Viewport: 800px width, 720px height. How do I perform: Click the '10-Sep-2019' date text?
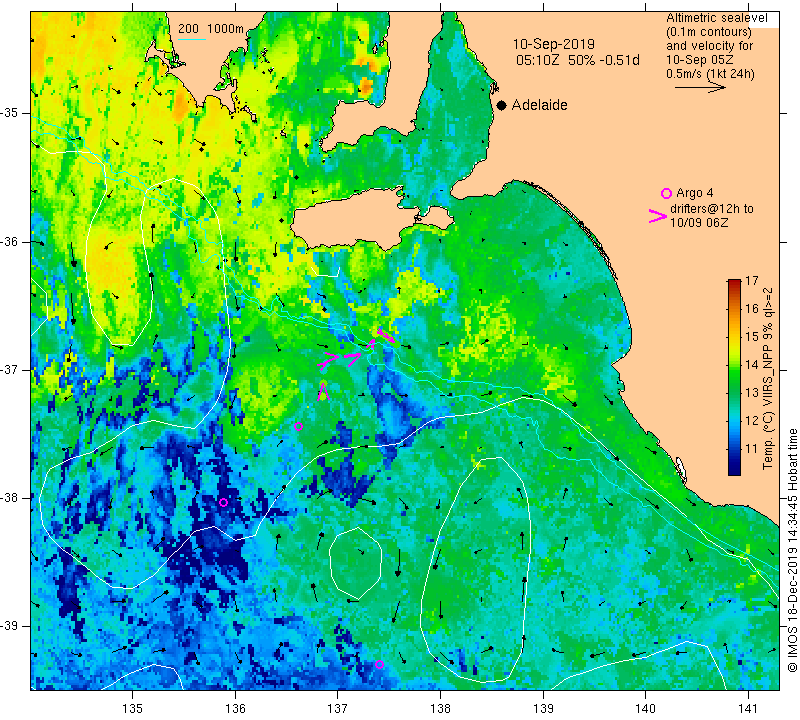[x=554, y=44]
